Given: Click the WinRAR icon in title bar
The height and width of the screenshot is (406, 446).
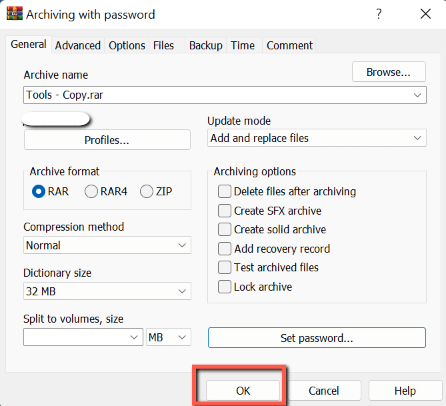Looking at the screenshot, I should pyautogui.click(x=15, y=14).
